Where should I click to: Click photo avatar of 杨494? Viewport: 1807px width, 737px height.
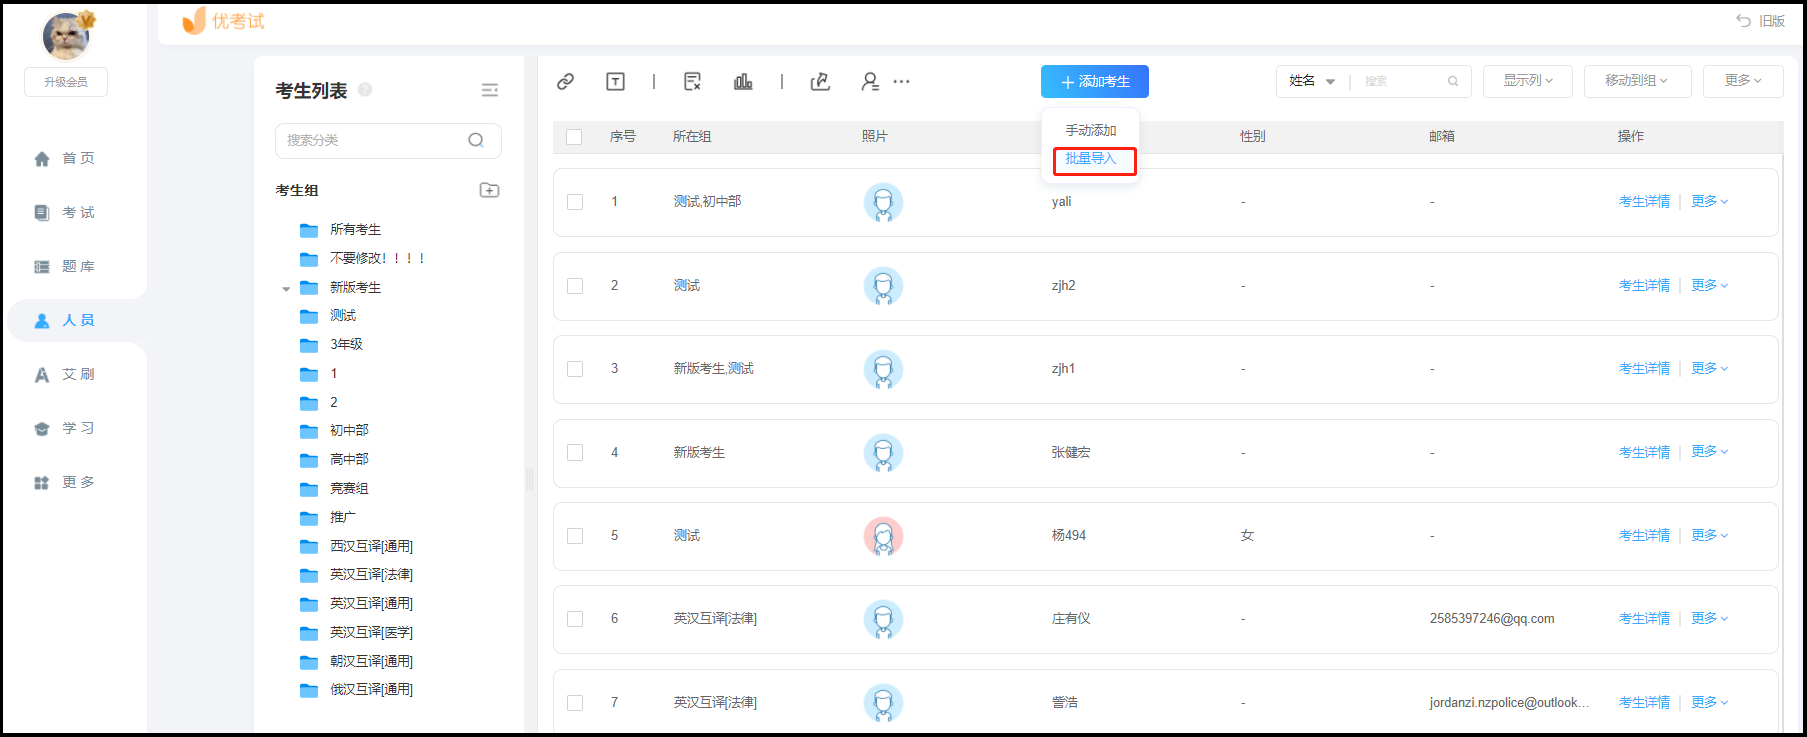point(883,537)
